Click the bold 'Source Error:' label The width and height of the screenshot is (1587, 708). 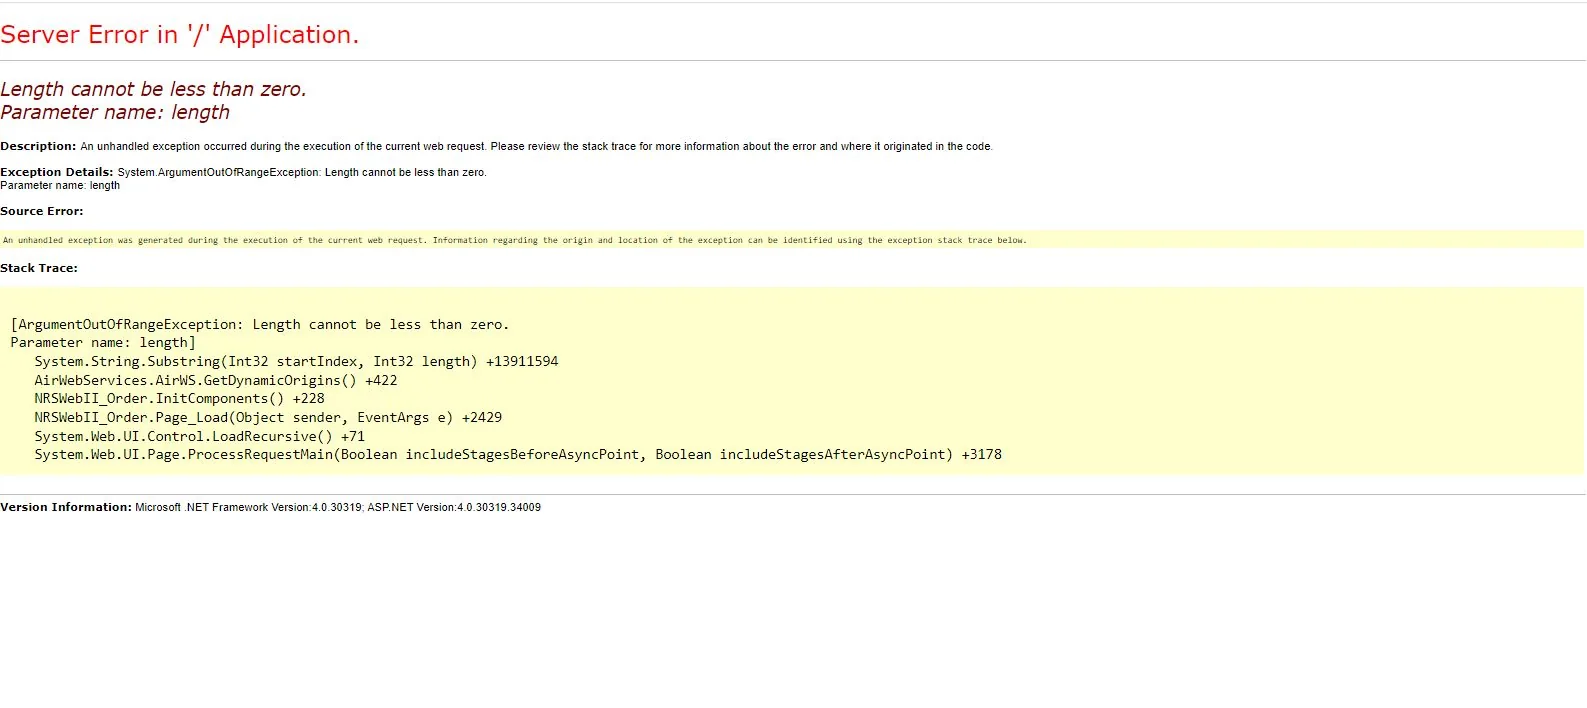[x=42, y=211]
